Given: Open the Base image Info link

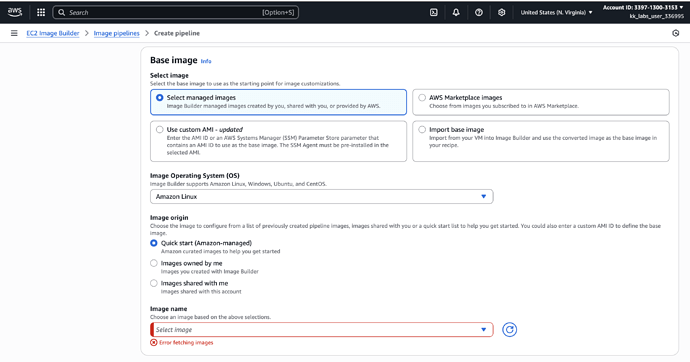Looking at the screenshot, I should tap(206, 61).
